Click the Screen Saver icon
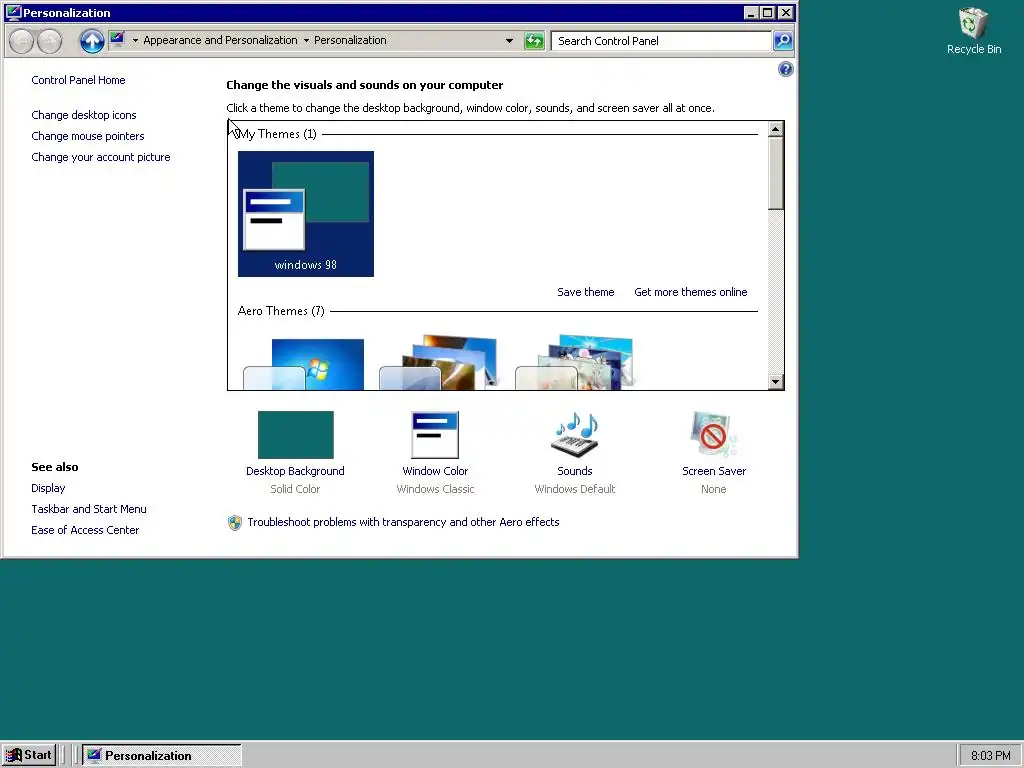 713,434
